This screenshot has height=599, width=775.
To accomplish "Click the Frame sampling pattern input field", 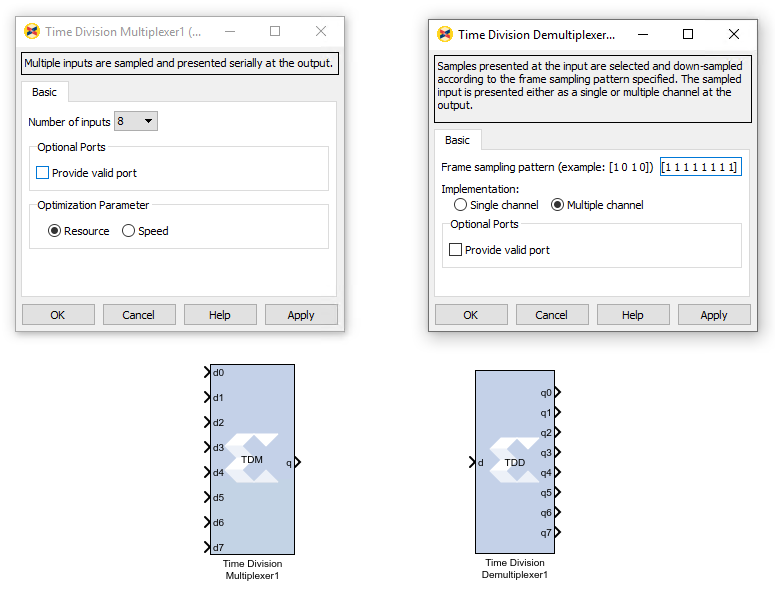I will pyautogui.click(x=700, y=167).
